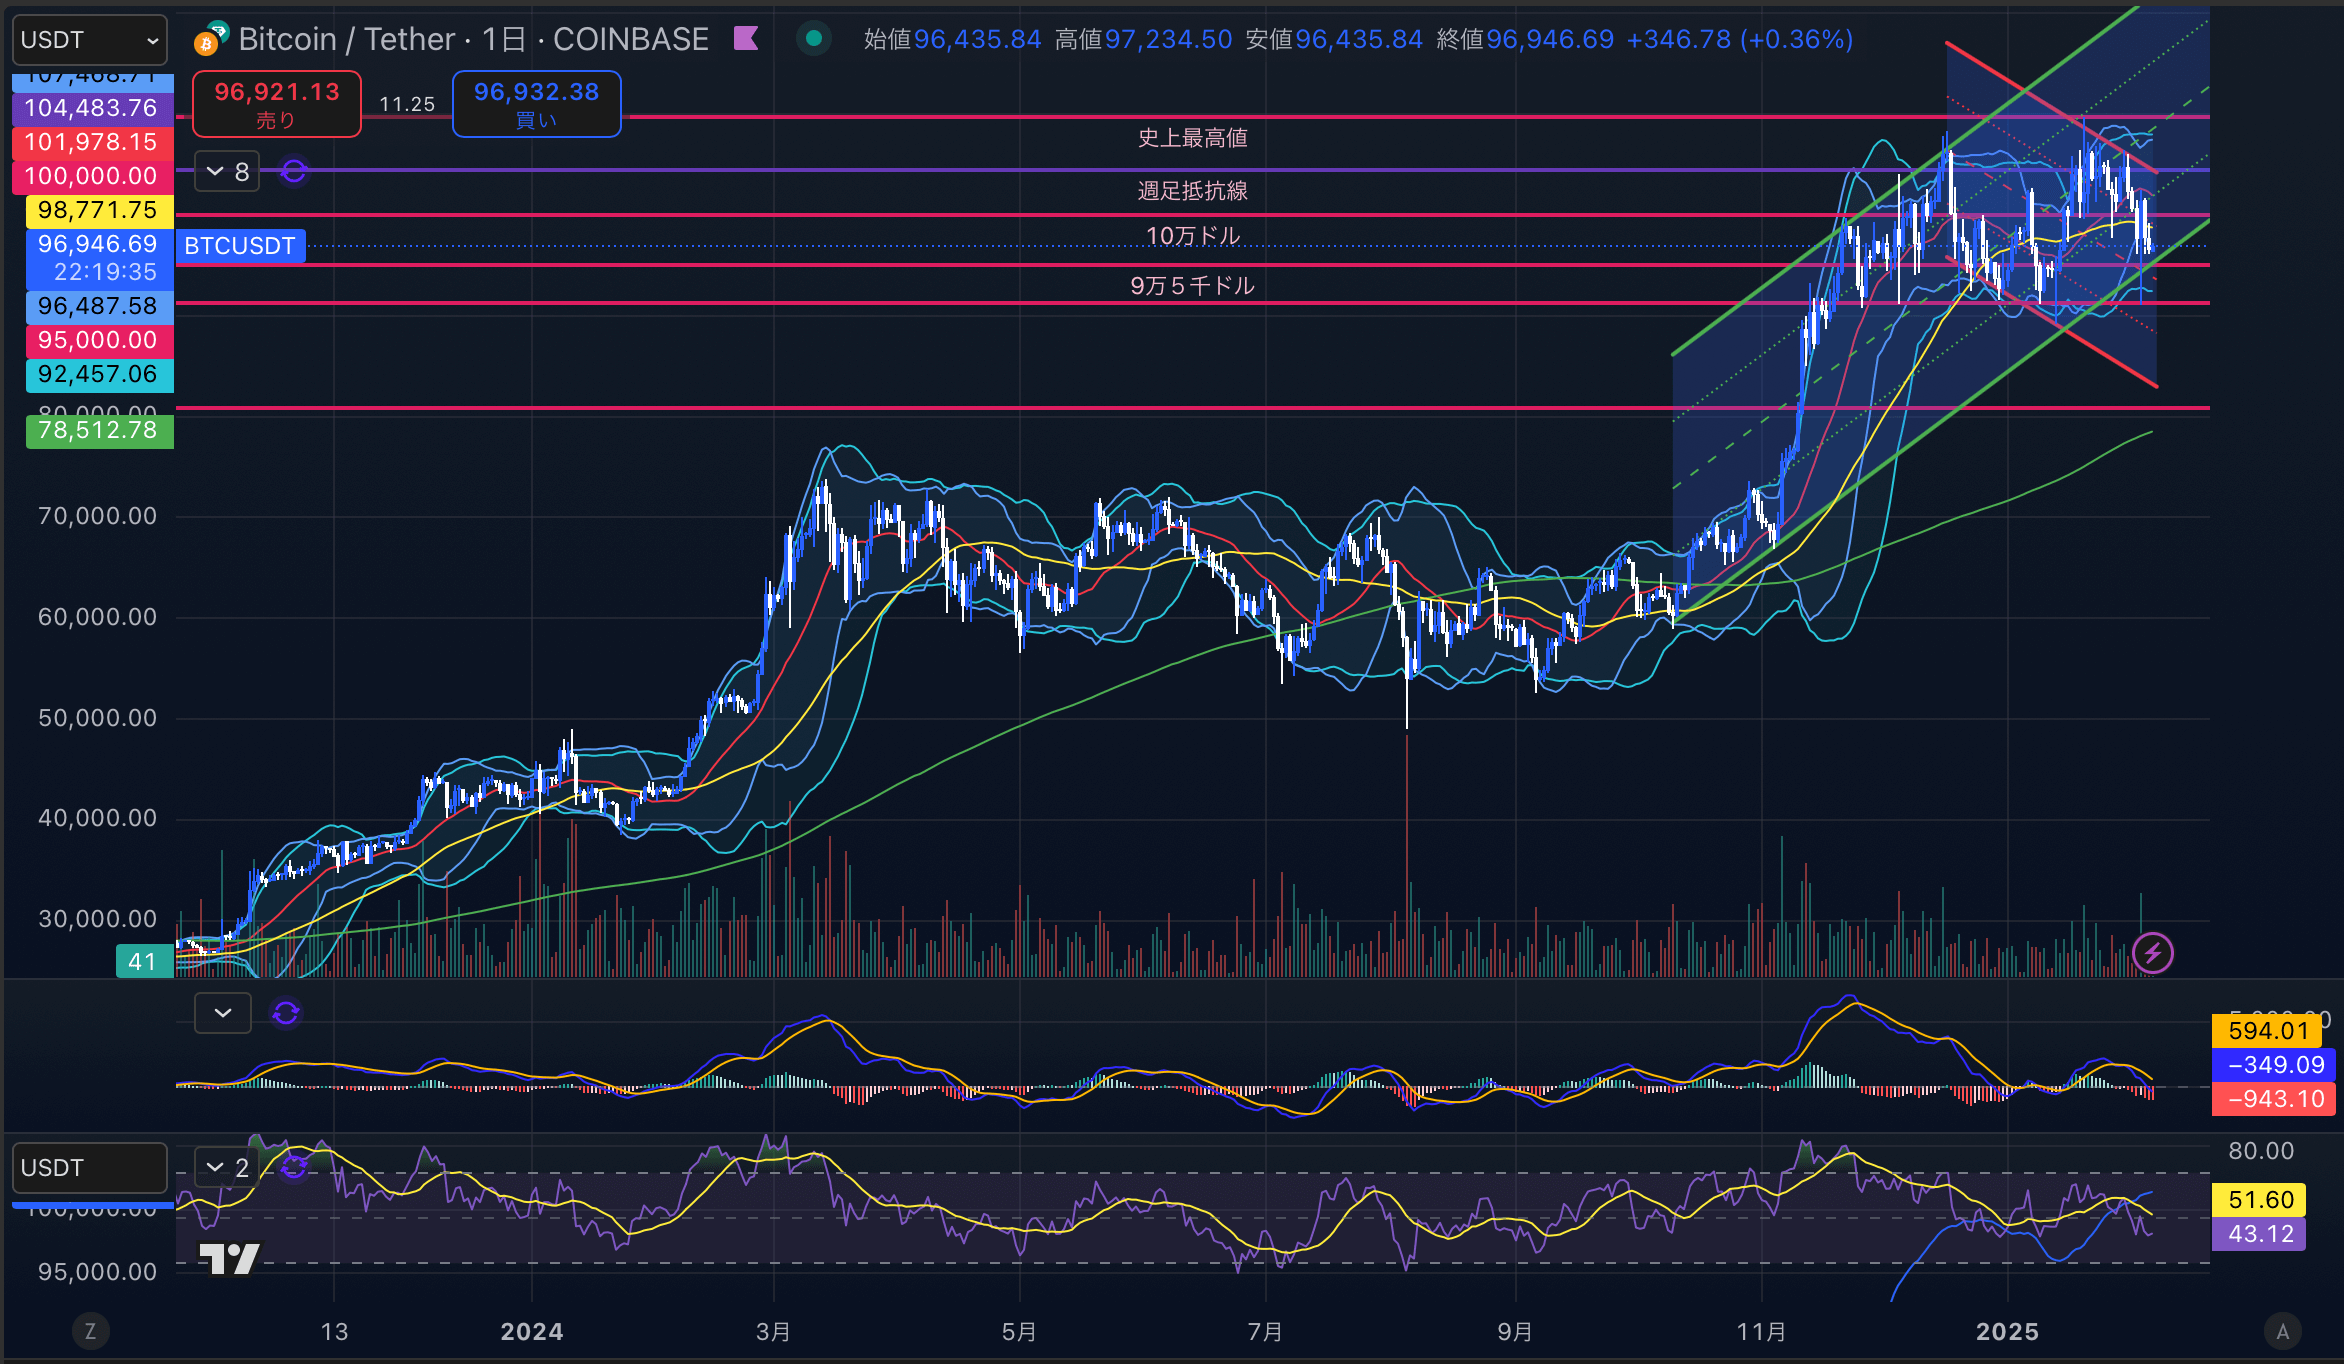
Task: Click the 史上最高値 line label
Action: pos(1192,138)
